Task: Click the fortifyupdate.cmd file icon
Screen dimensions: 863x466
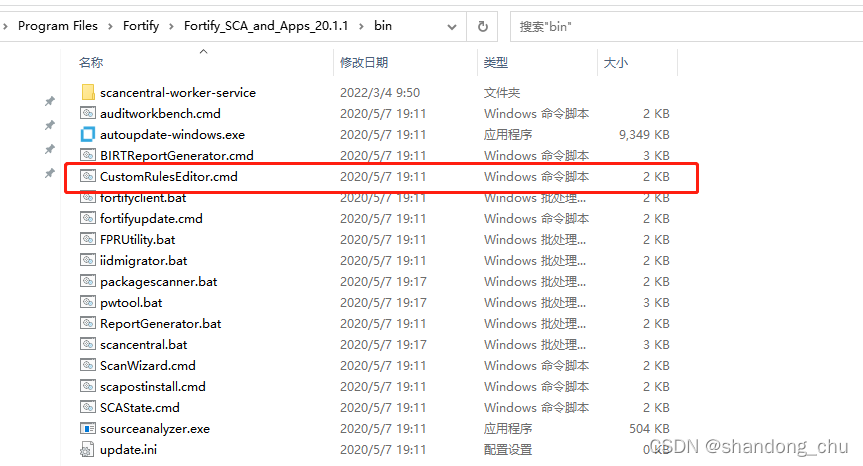Action: coord(88,218)
